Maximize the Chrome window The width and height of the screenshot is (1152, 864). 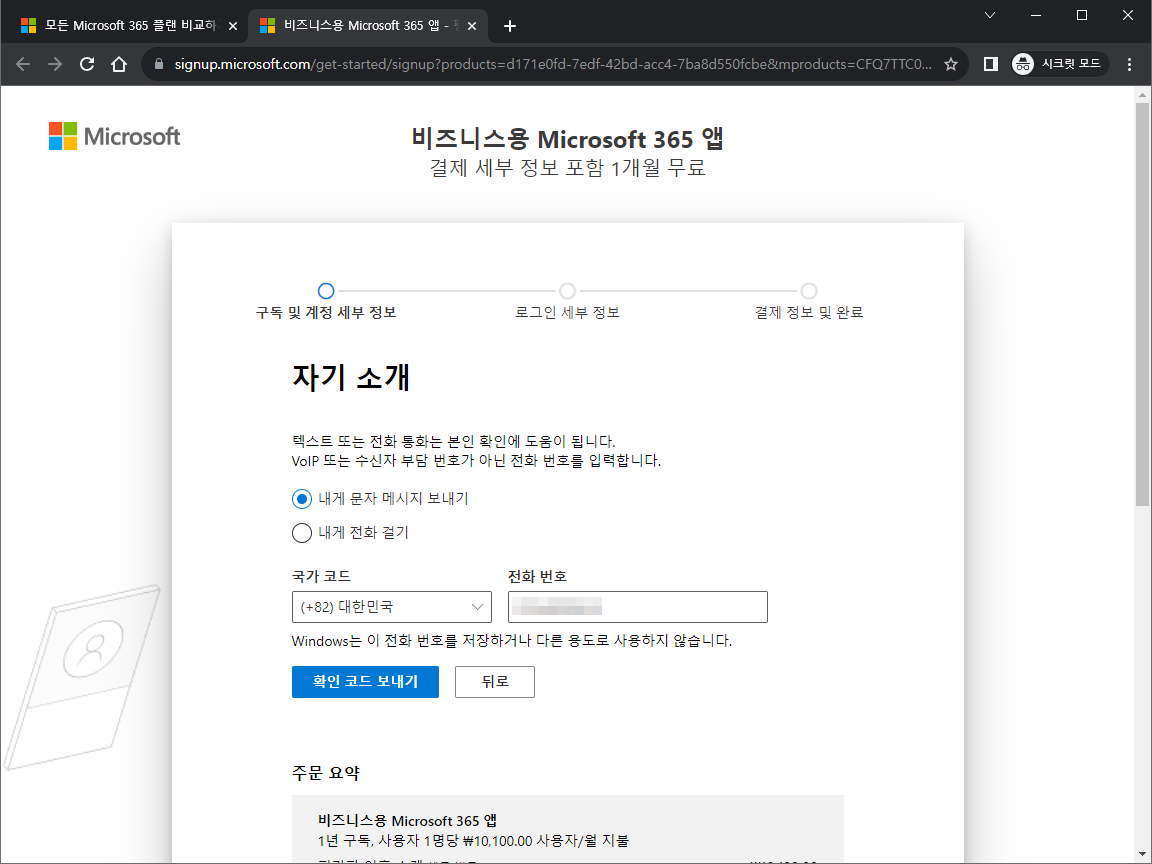coord(1081,15)
